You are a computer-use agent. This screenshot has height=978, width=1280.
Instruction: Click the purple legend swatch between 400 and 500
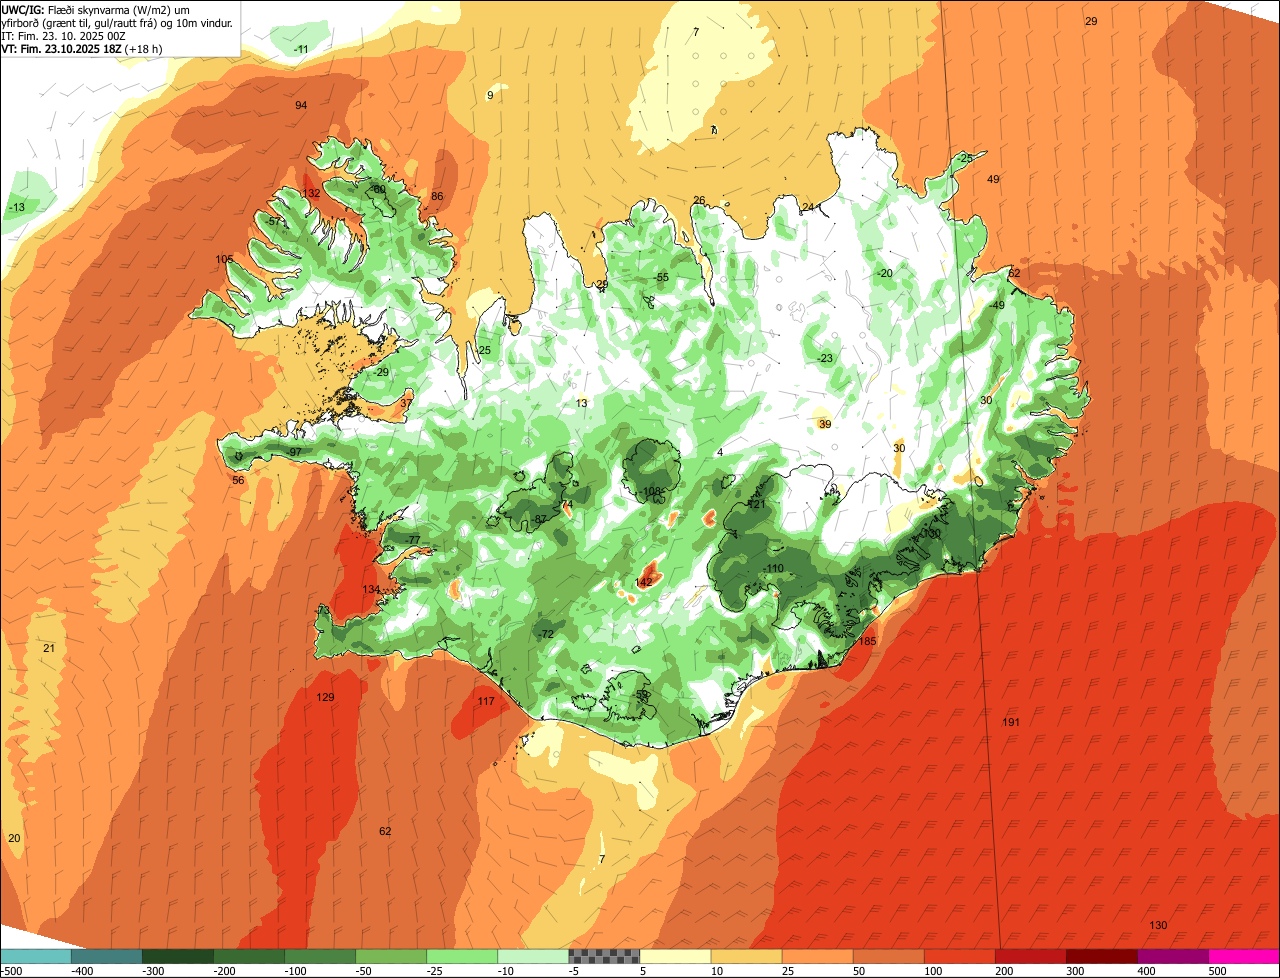(x=1172, y=957)
